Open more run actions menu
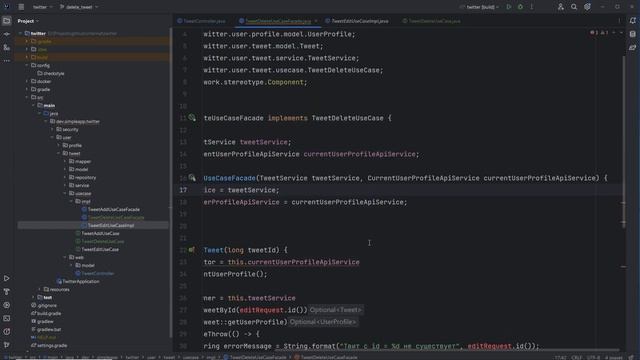Viewport: 640px width, 360px height. (531, 7)
